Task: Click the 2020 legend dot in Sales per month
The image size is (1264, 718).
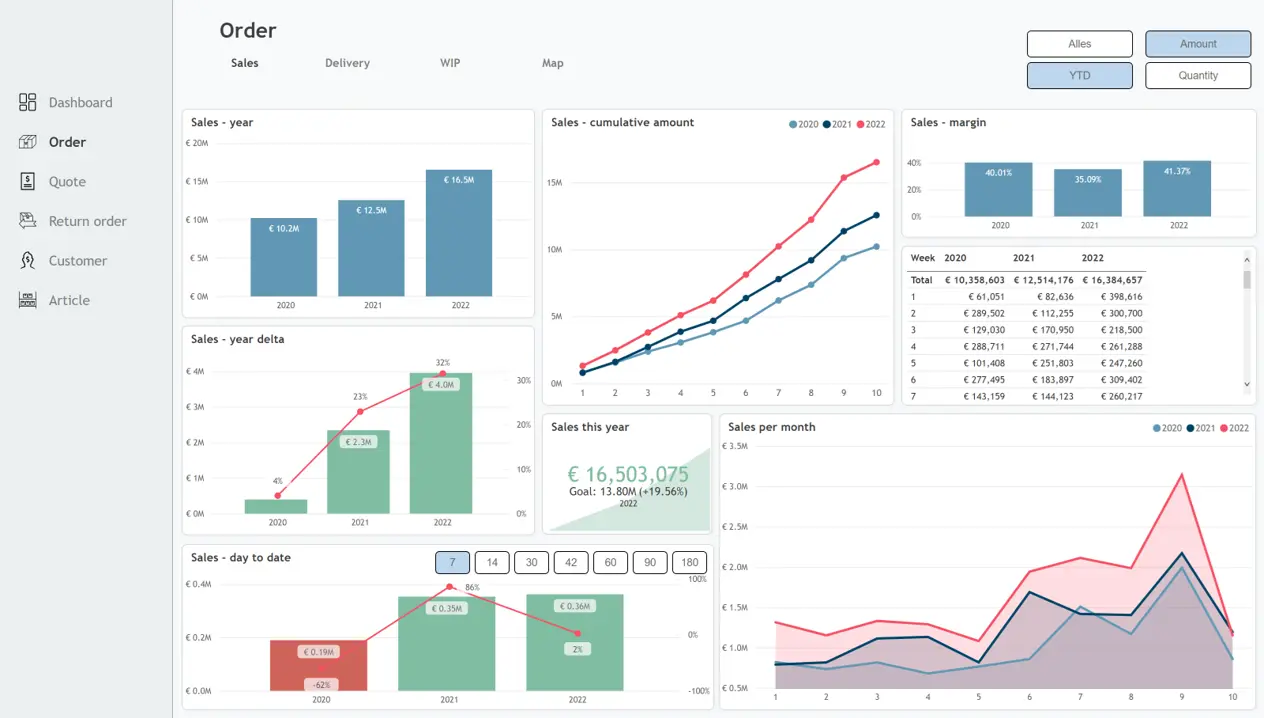Action: coord(1157,428)
